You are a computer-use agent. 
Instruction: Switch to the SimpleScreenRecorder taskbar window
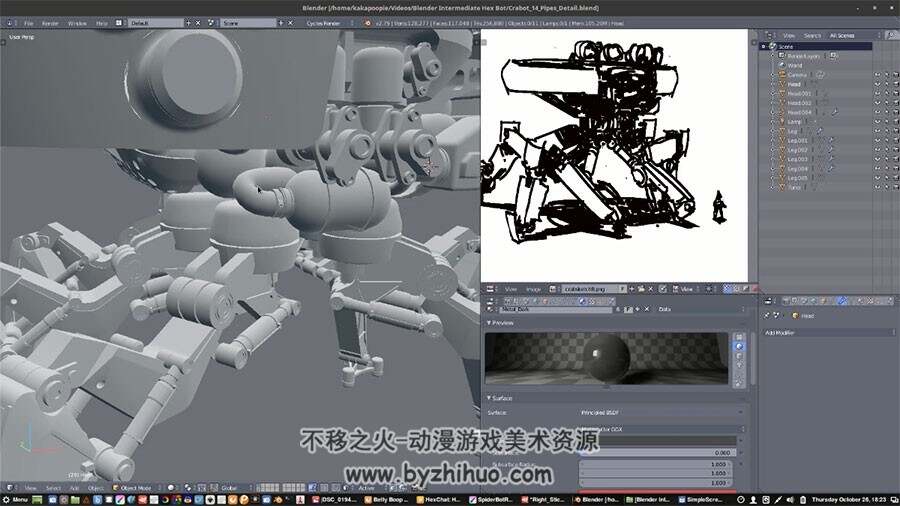coord(700,500)
